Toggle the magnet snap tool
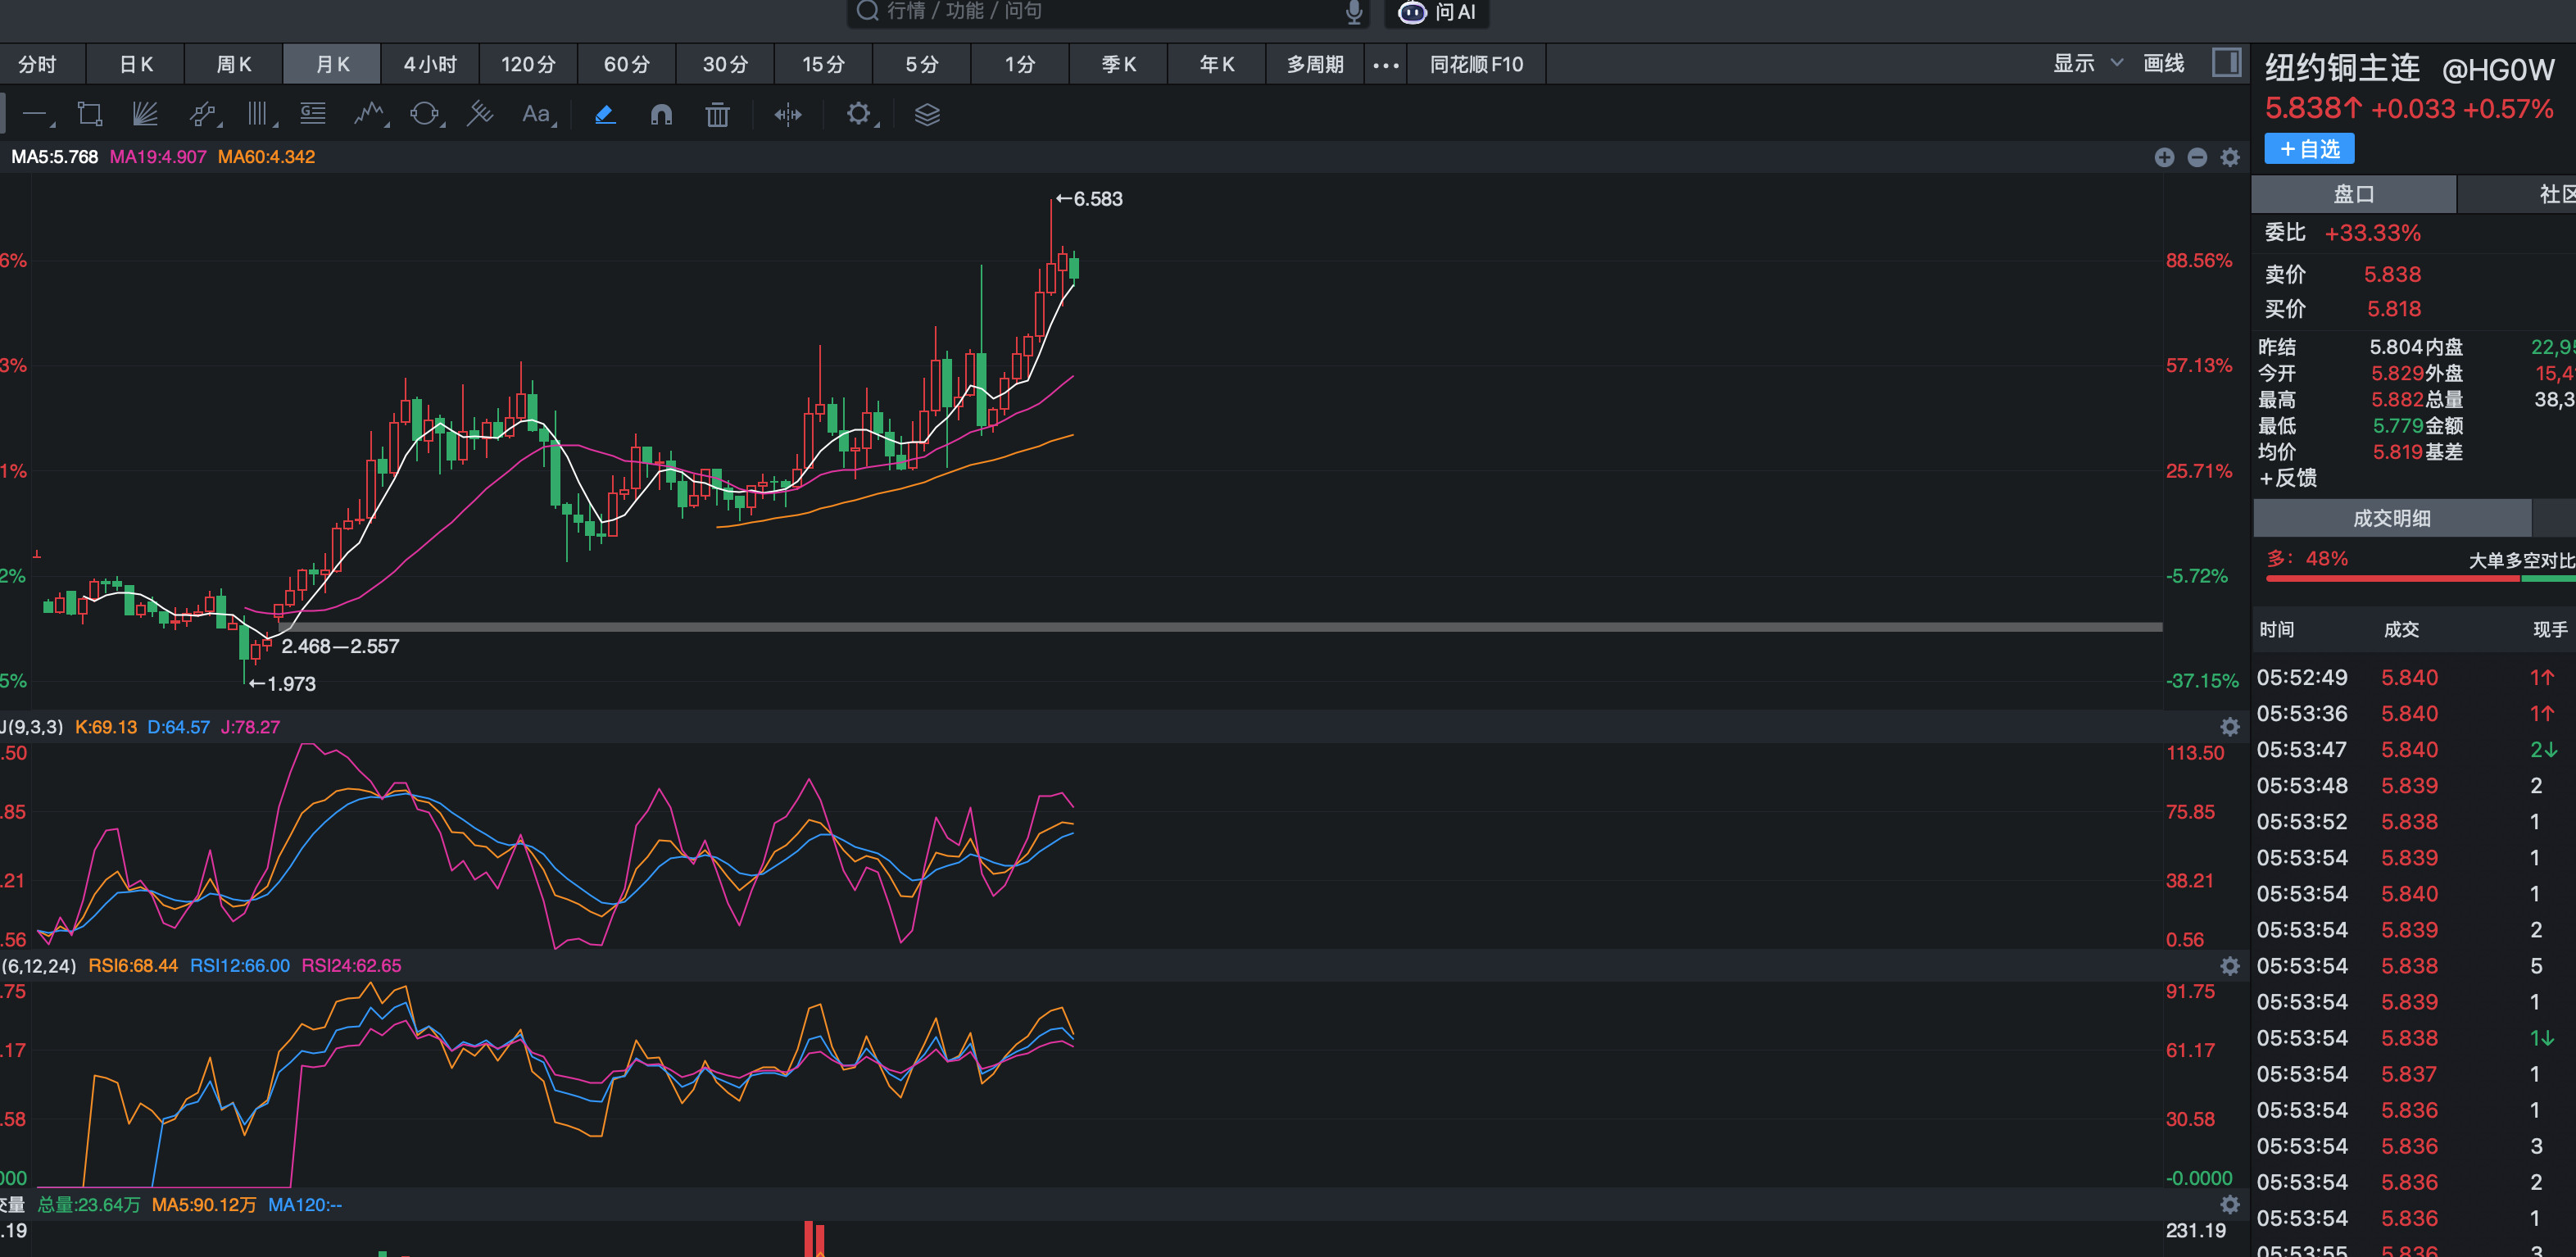This screenshot has width=2576, height=1257. tap(661, 114)
